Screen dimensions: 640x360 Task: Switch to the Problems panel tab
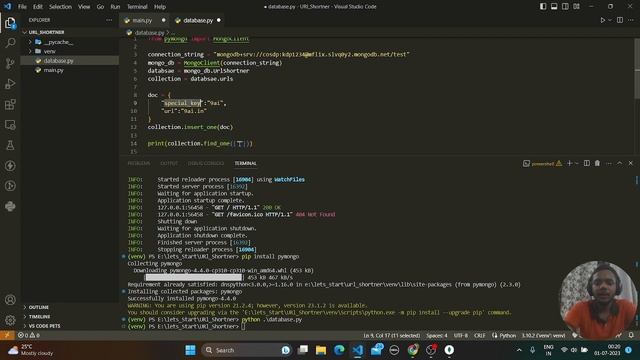(x=139, y=163)
